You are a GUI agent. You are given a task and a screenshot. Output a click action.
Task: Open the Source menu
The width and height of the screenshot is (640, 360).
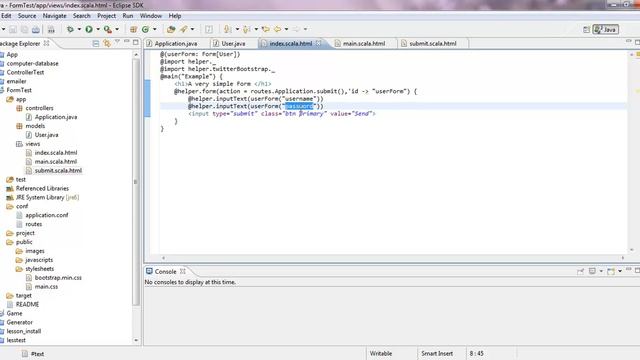(x=27, y=16)
